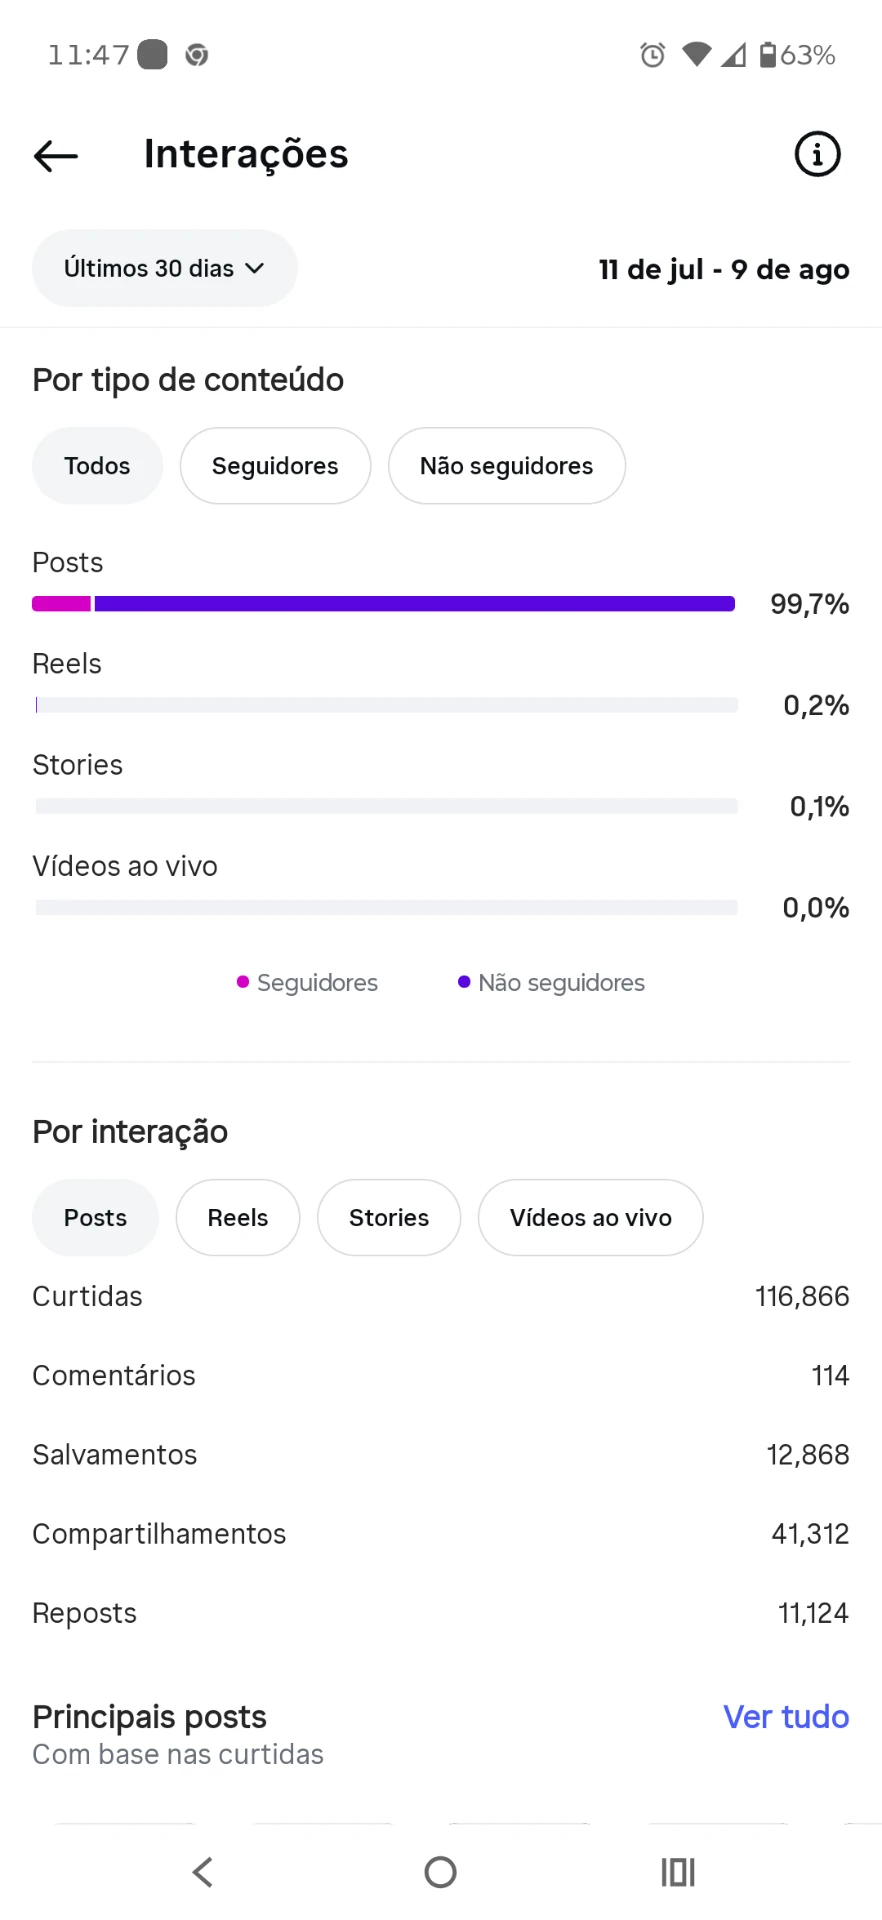Tap the Wi-Fi signal status icon
The image size is (882, 1920).
(x=697, y=55)
